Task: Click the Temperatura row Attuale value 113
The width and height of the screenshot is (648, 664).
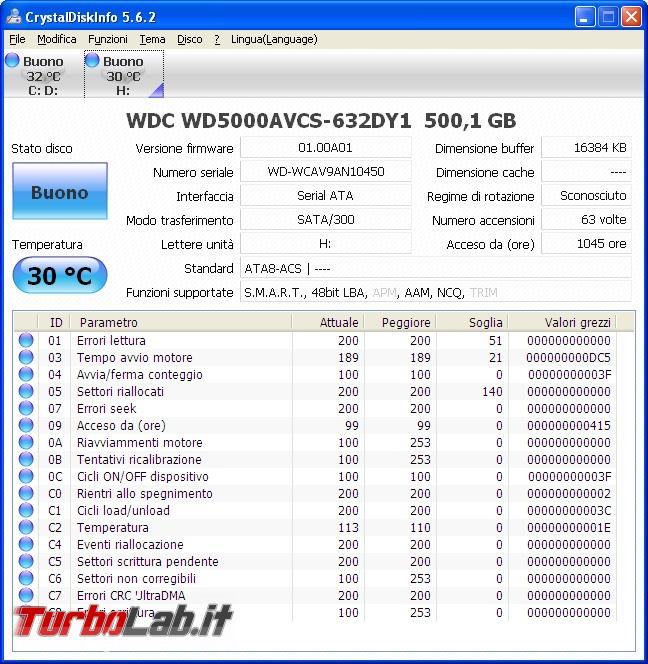Action: point(348,527)
